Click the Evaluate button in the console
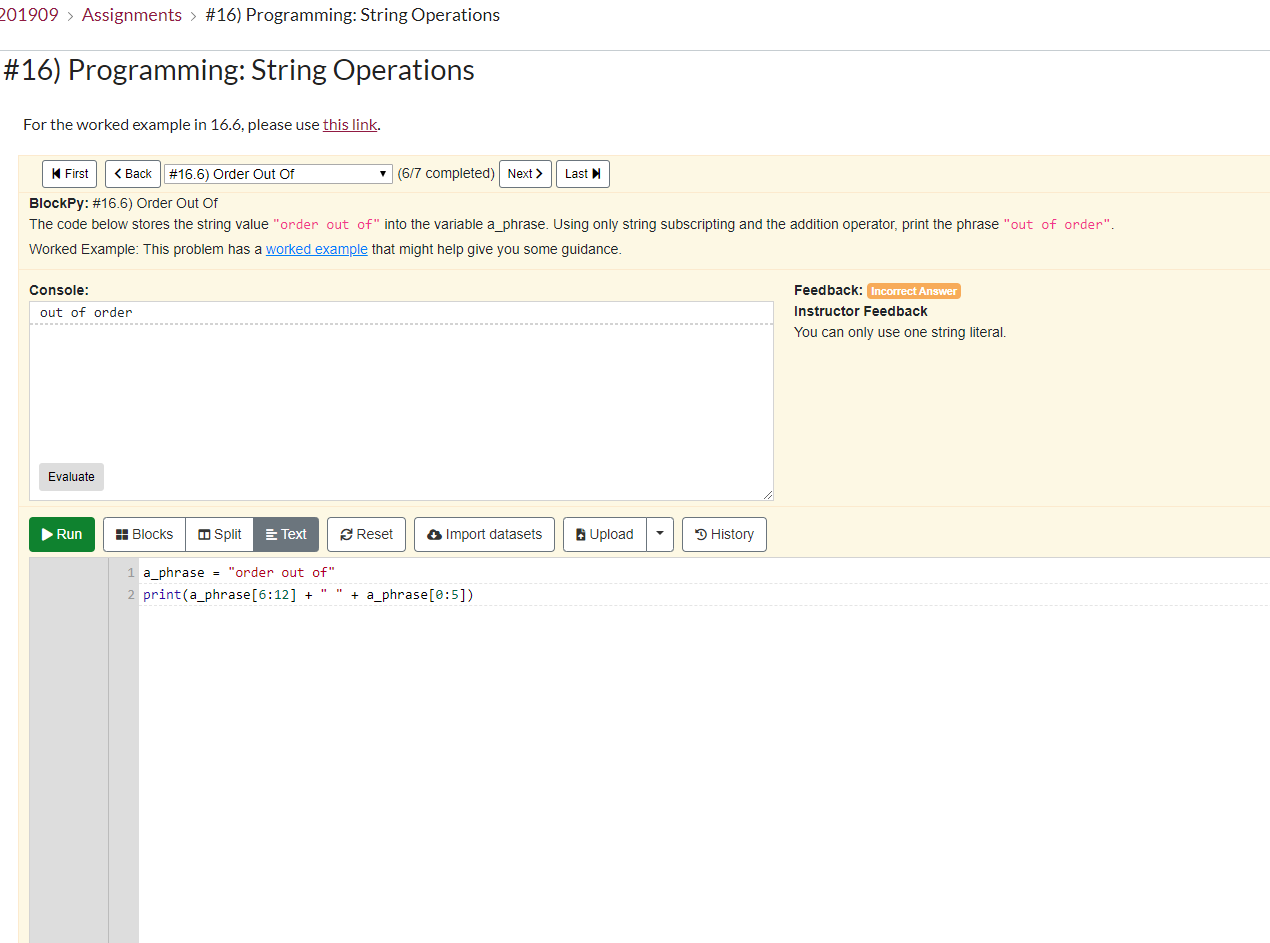Image resolution: width=1270 pixels, height=943 pixels. [x=70, y=477]
